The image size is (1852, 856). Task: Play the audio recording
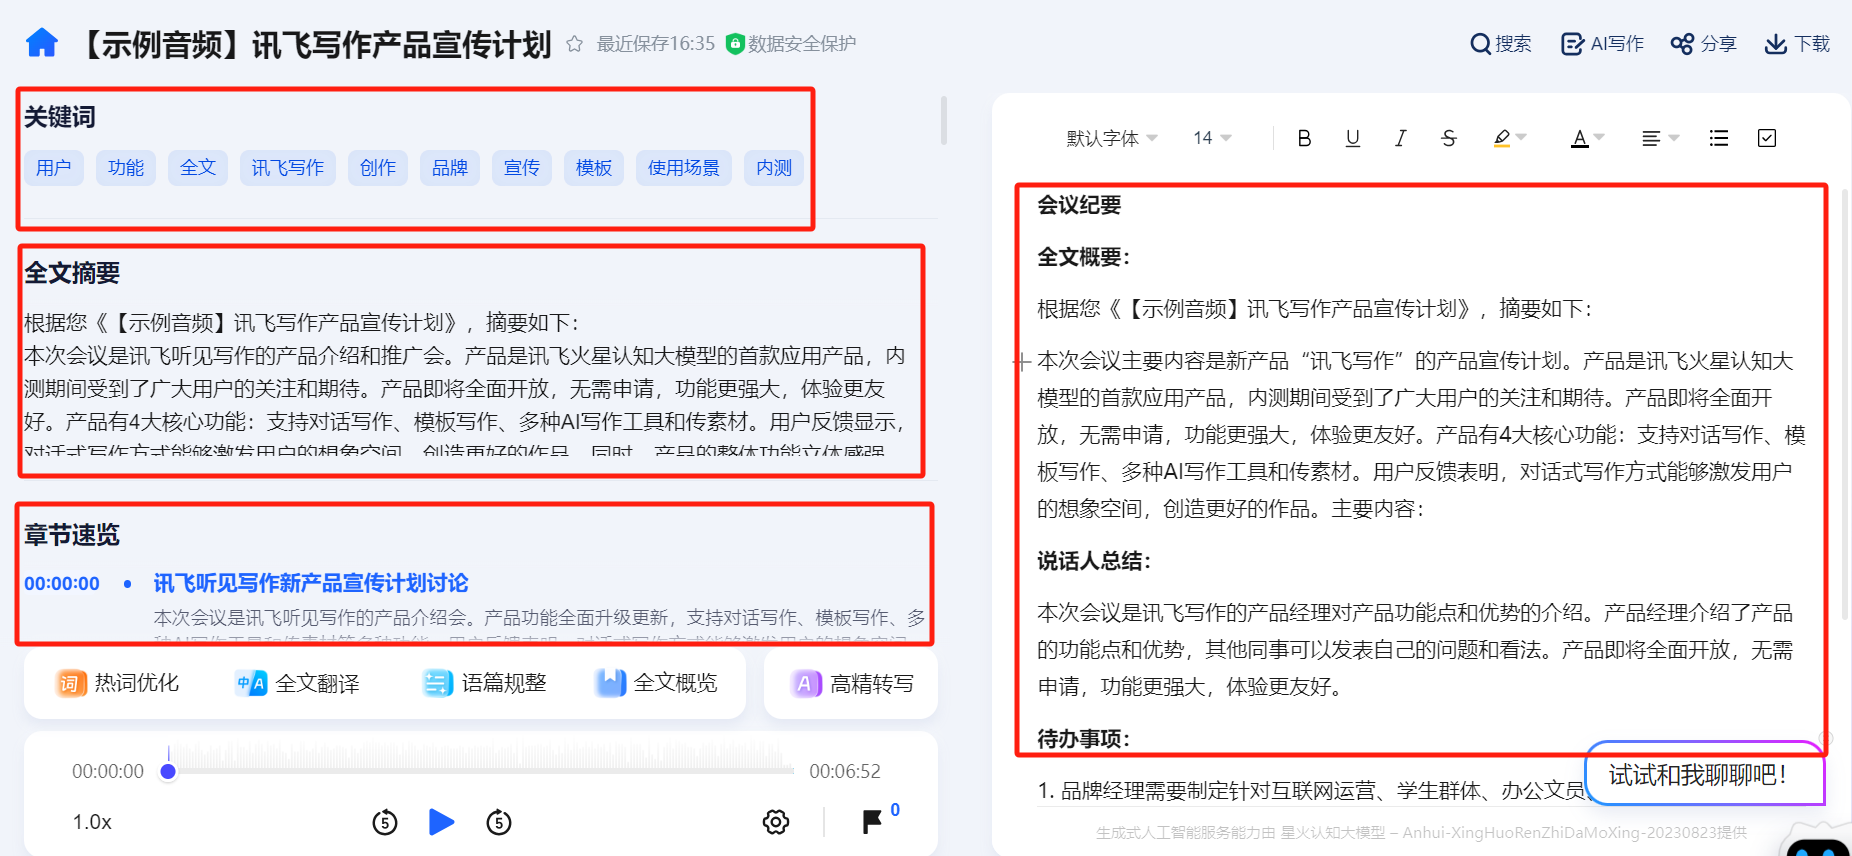[441, 822]
